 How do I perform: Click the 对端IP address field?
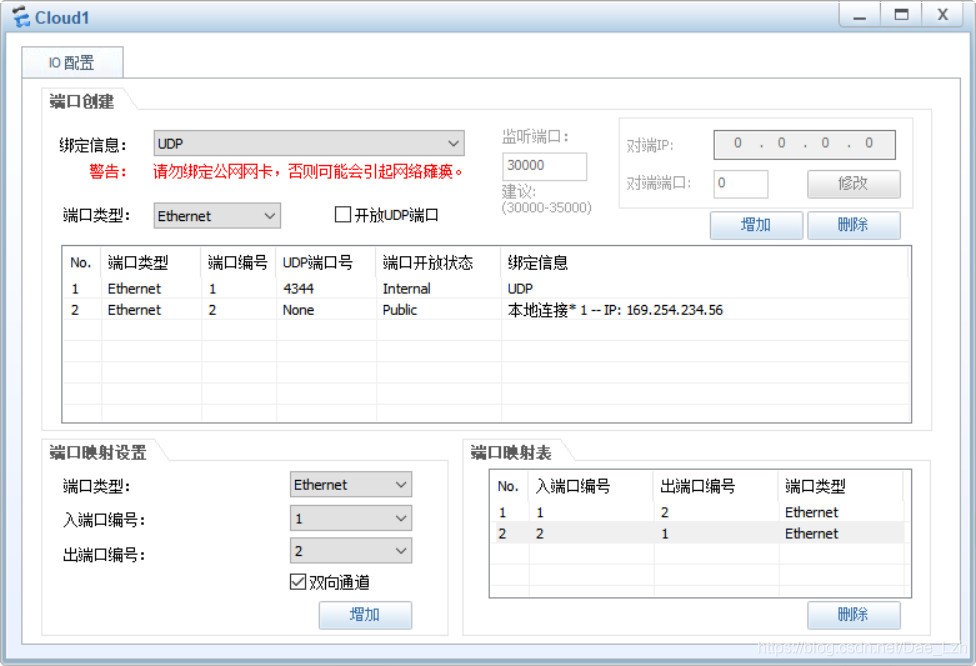804,144
